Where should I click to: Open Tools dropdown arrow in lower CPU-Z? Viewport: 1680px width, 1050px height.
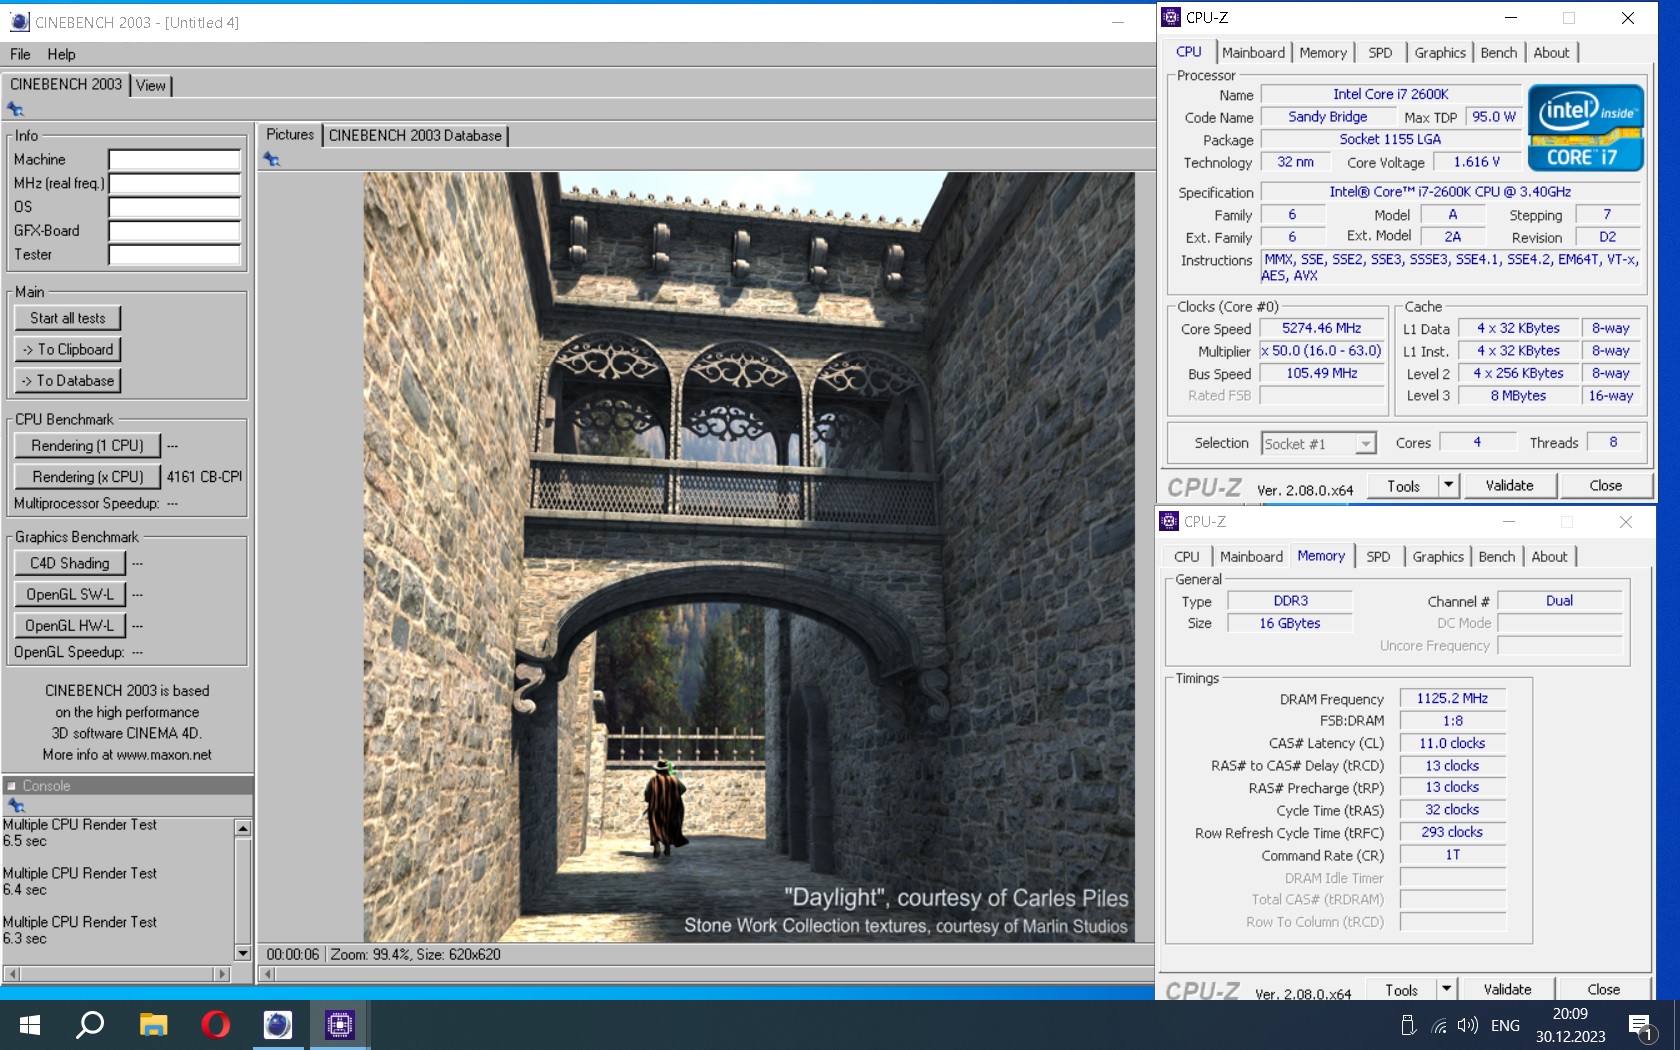coord(1446,989)
